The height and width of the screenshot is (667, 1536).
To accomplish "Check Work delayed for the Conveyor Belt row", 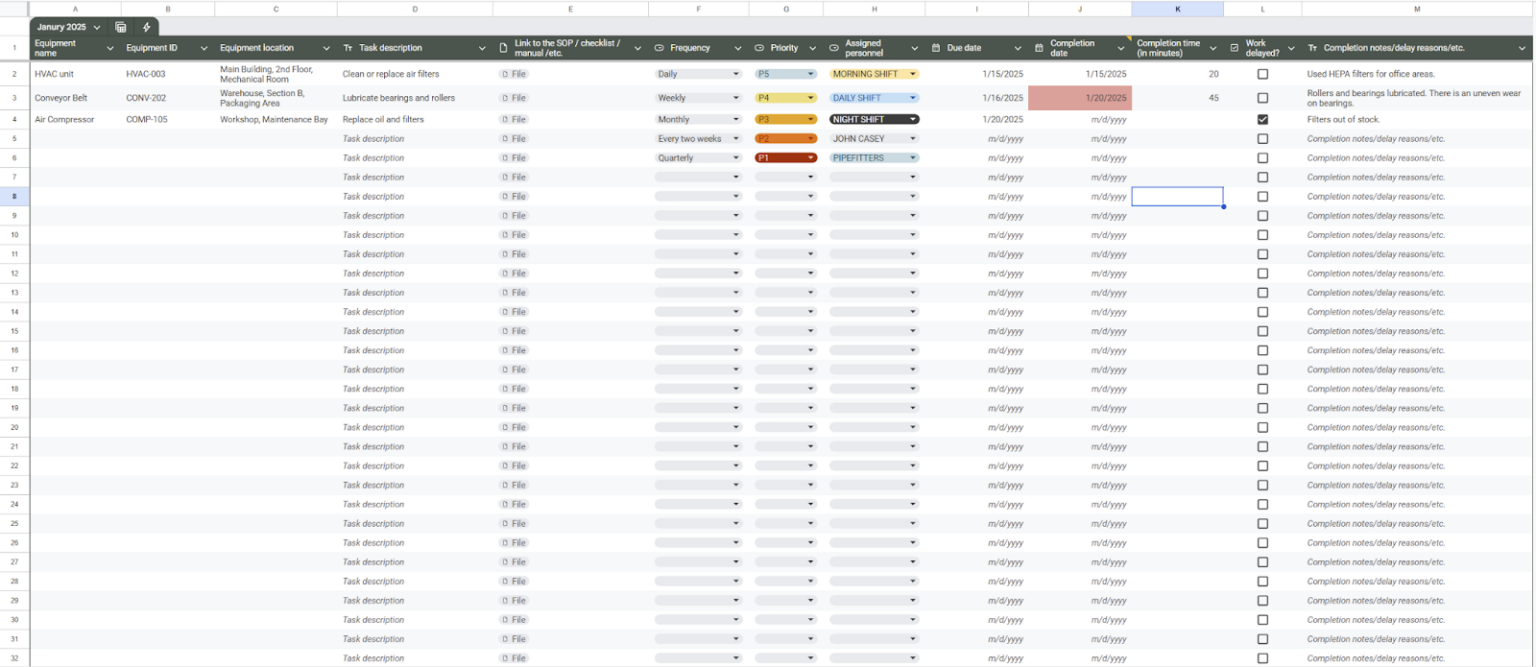I will (x=1262, y=98).
